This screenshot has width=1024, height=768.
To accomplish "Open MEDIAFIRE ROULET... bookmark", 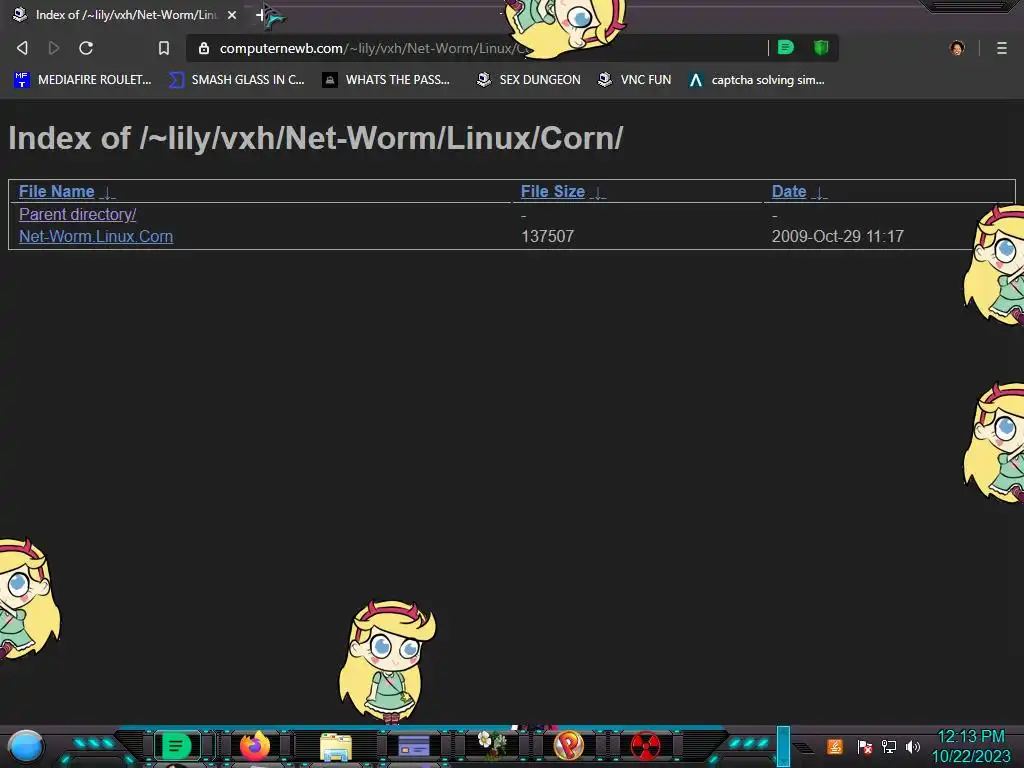I will pos(82,80).
